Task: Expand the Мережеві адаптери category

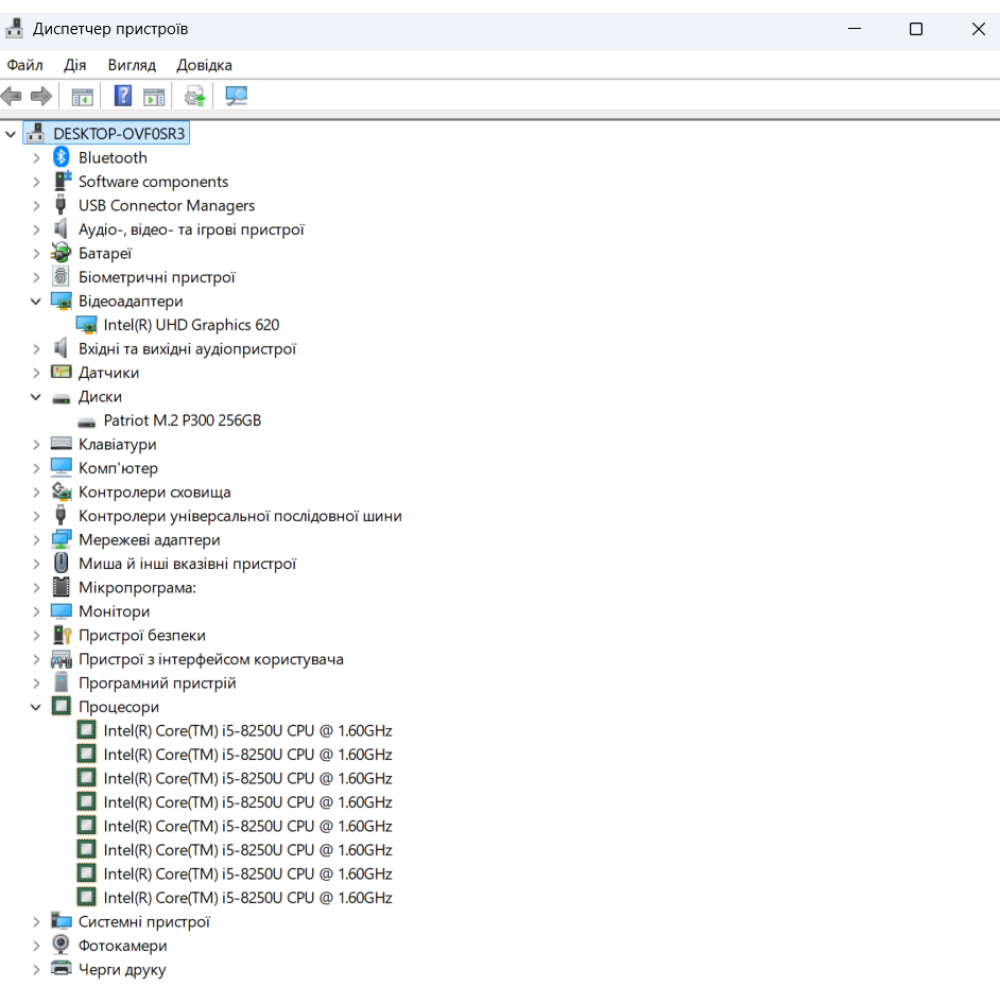Action: [x=36, y=540]
